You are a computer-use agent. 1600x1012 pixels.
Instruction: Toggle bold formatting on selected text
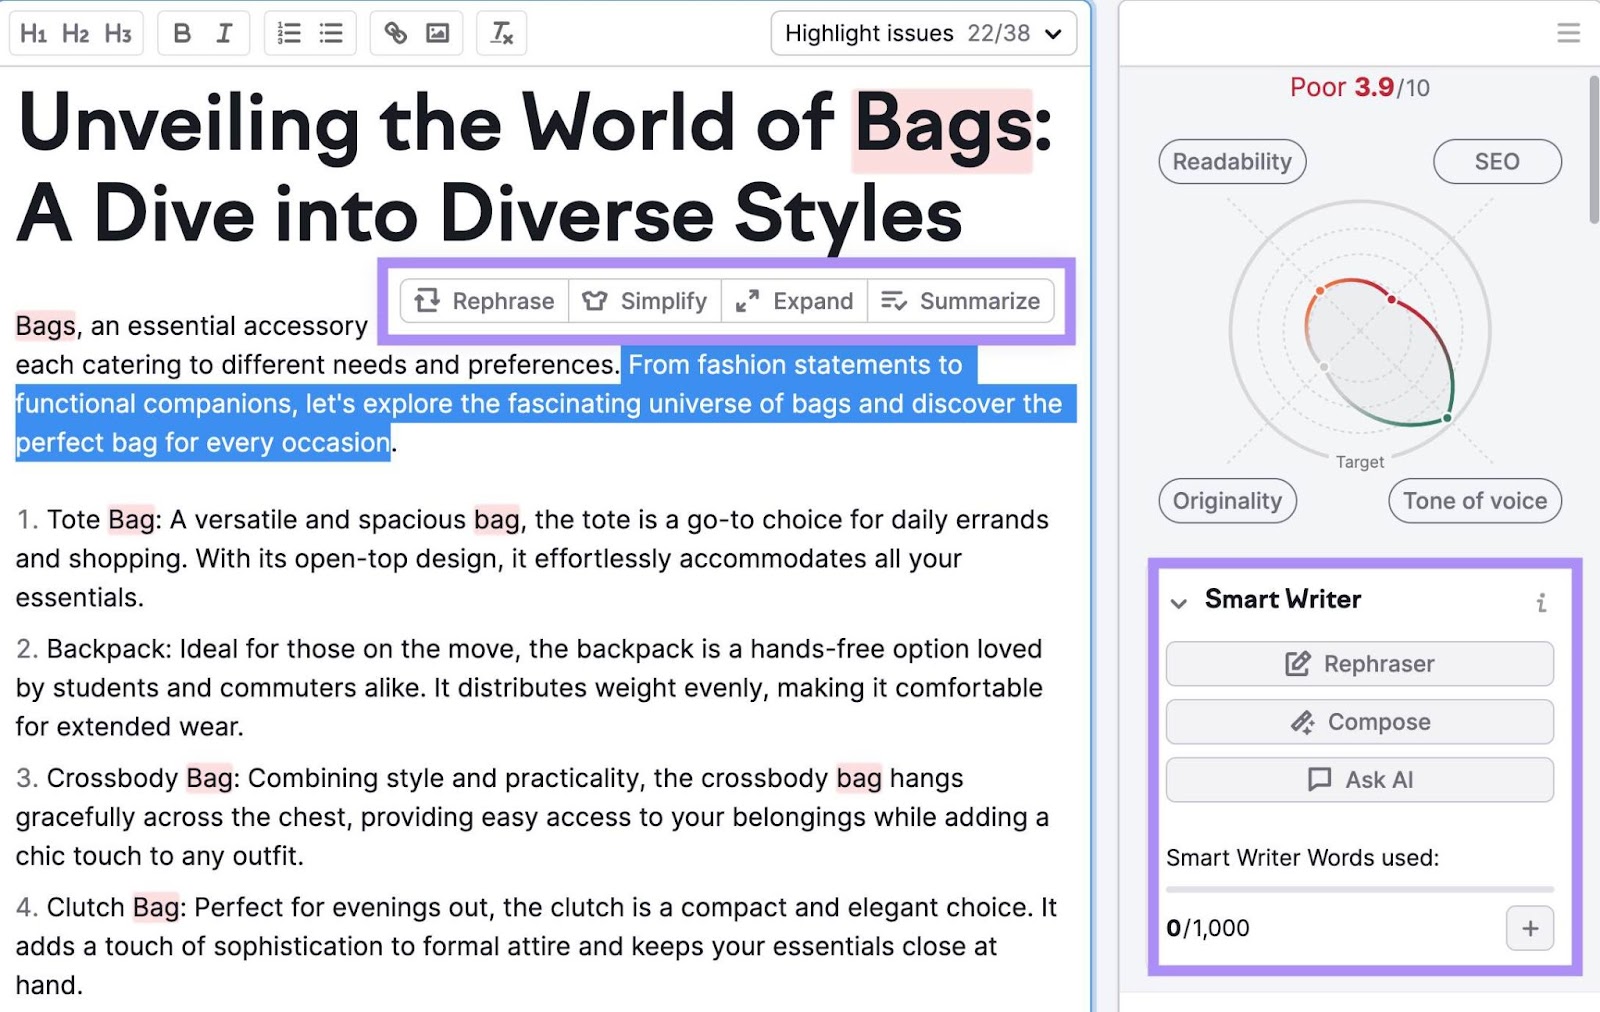[x=181, y=33]
